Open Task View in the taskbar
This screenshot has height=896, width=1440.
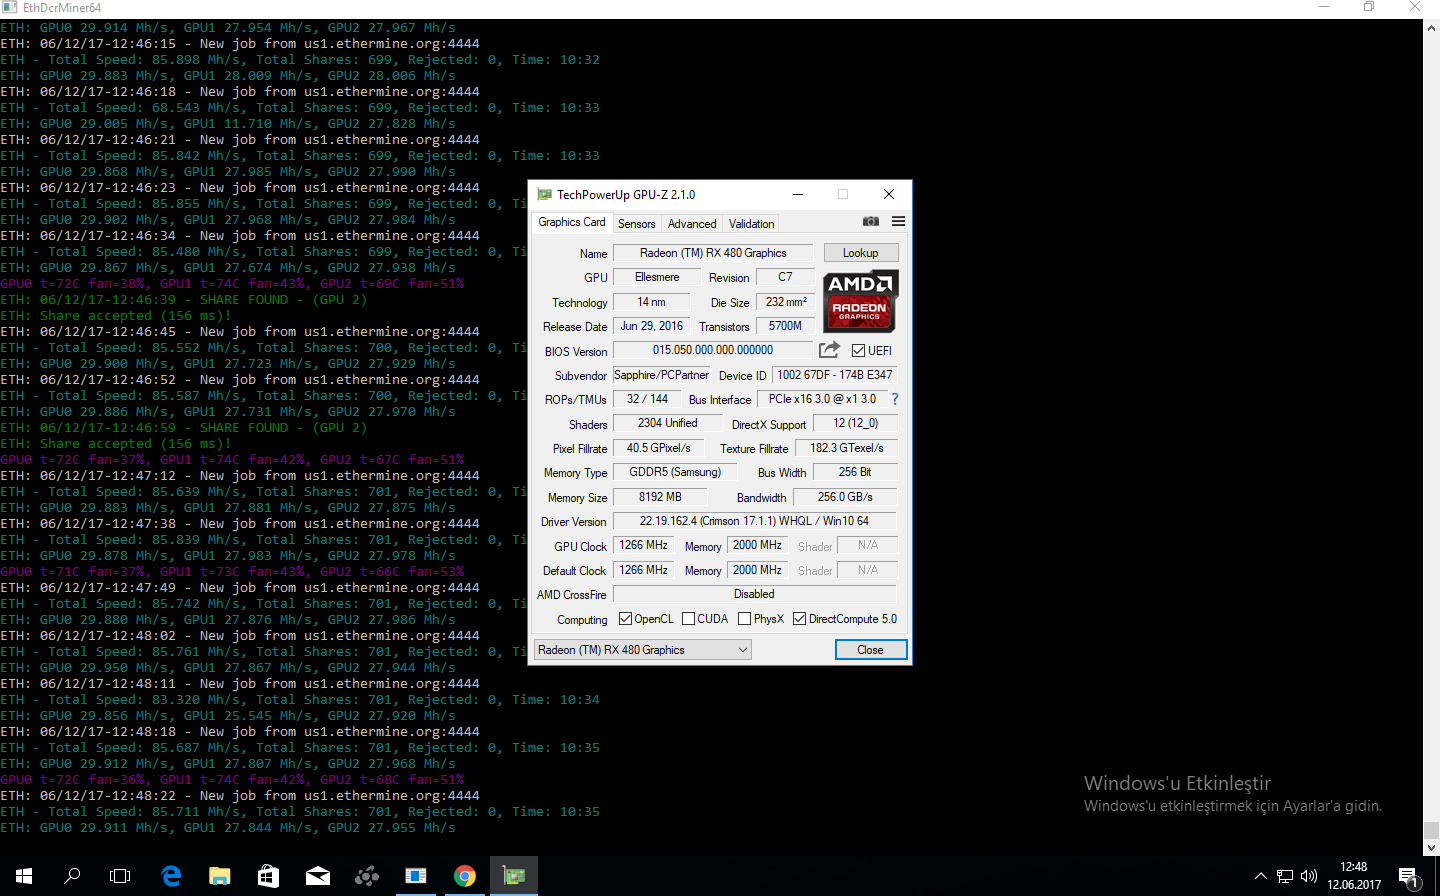(x=120, y=876)
